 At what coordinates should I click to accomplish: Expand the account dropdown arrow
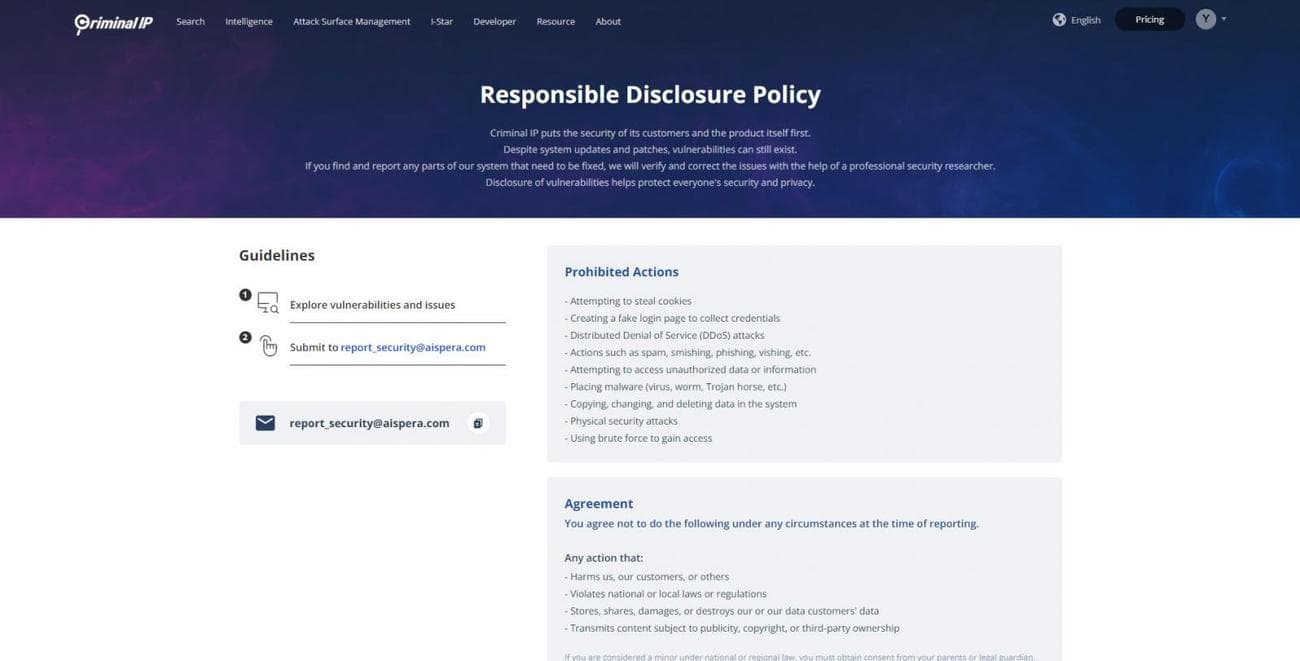1224,19
